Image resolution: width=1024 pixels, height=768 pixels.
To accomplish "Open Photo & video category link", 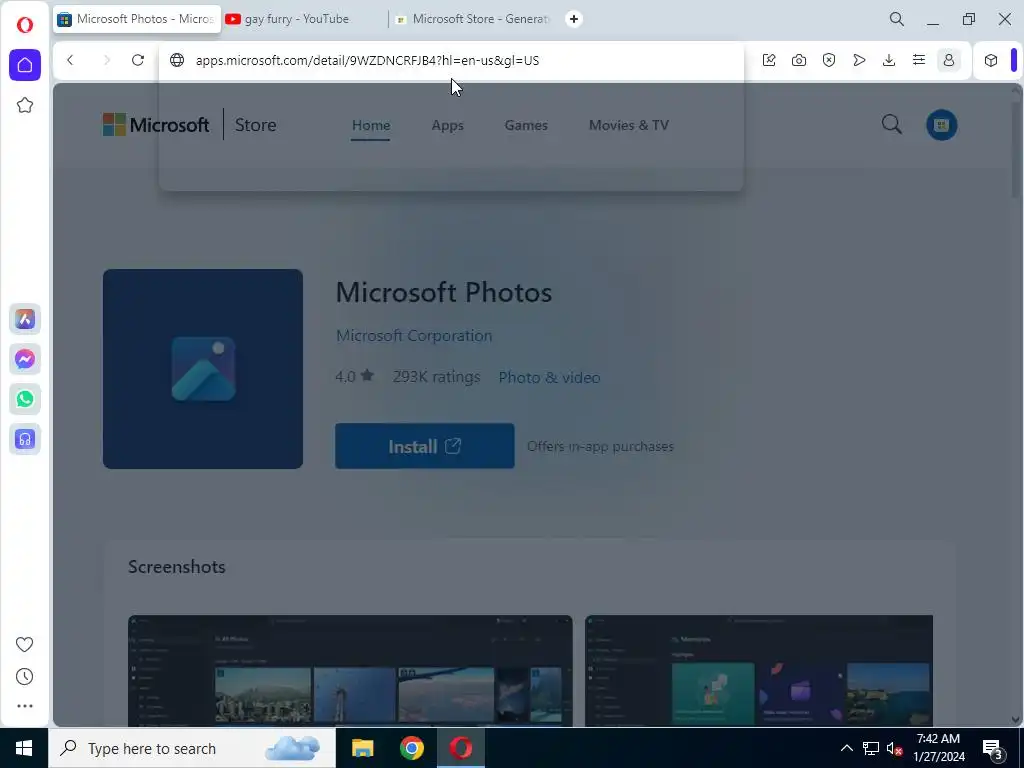I will 549,377.
